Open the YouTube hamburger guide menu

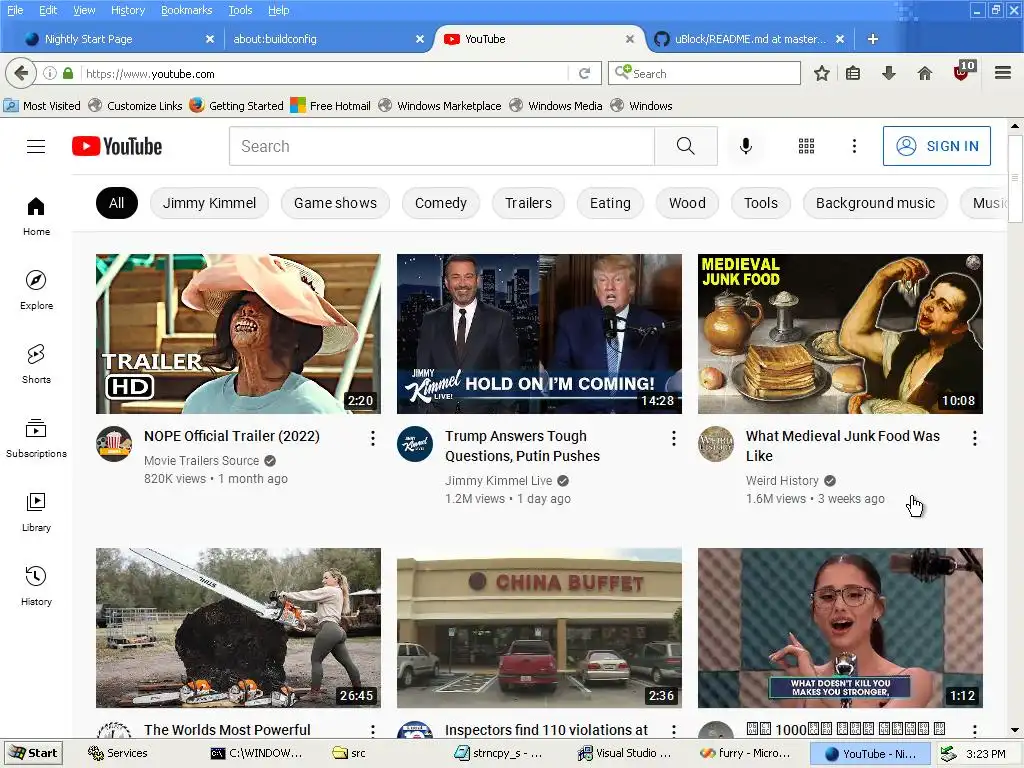(x=36, y=146)
